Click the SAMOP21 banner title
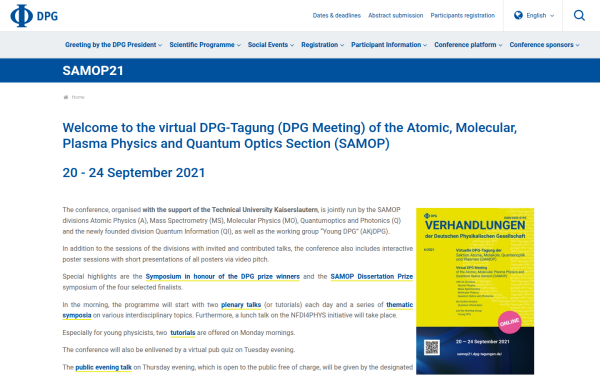Screen dimensions: 600x375 (x=93, y=71)
